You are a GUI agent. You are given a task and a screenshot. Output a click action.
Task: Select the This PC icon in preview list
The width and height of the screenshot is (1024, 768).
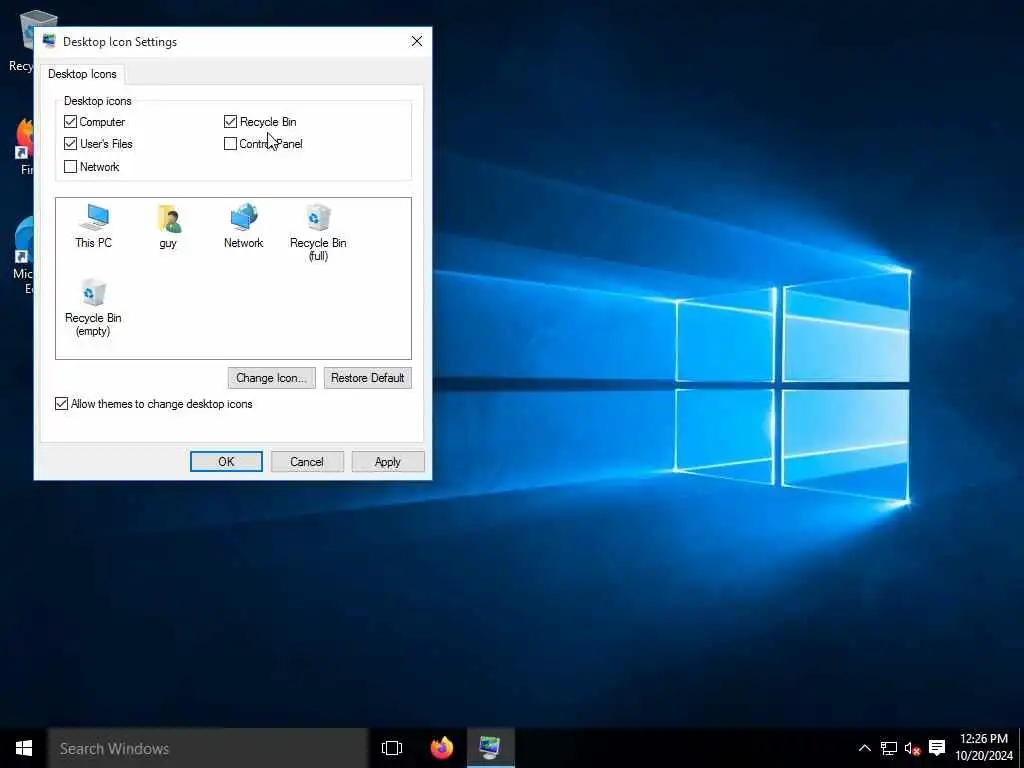93,225
